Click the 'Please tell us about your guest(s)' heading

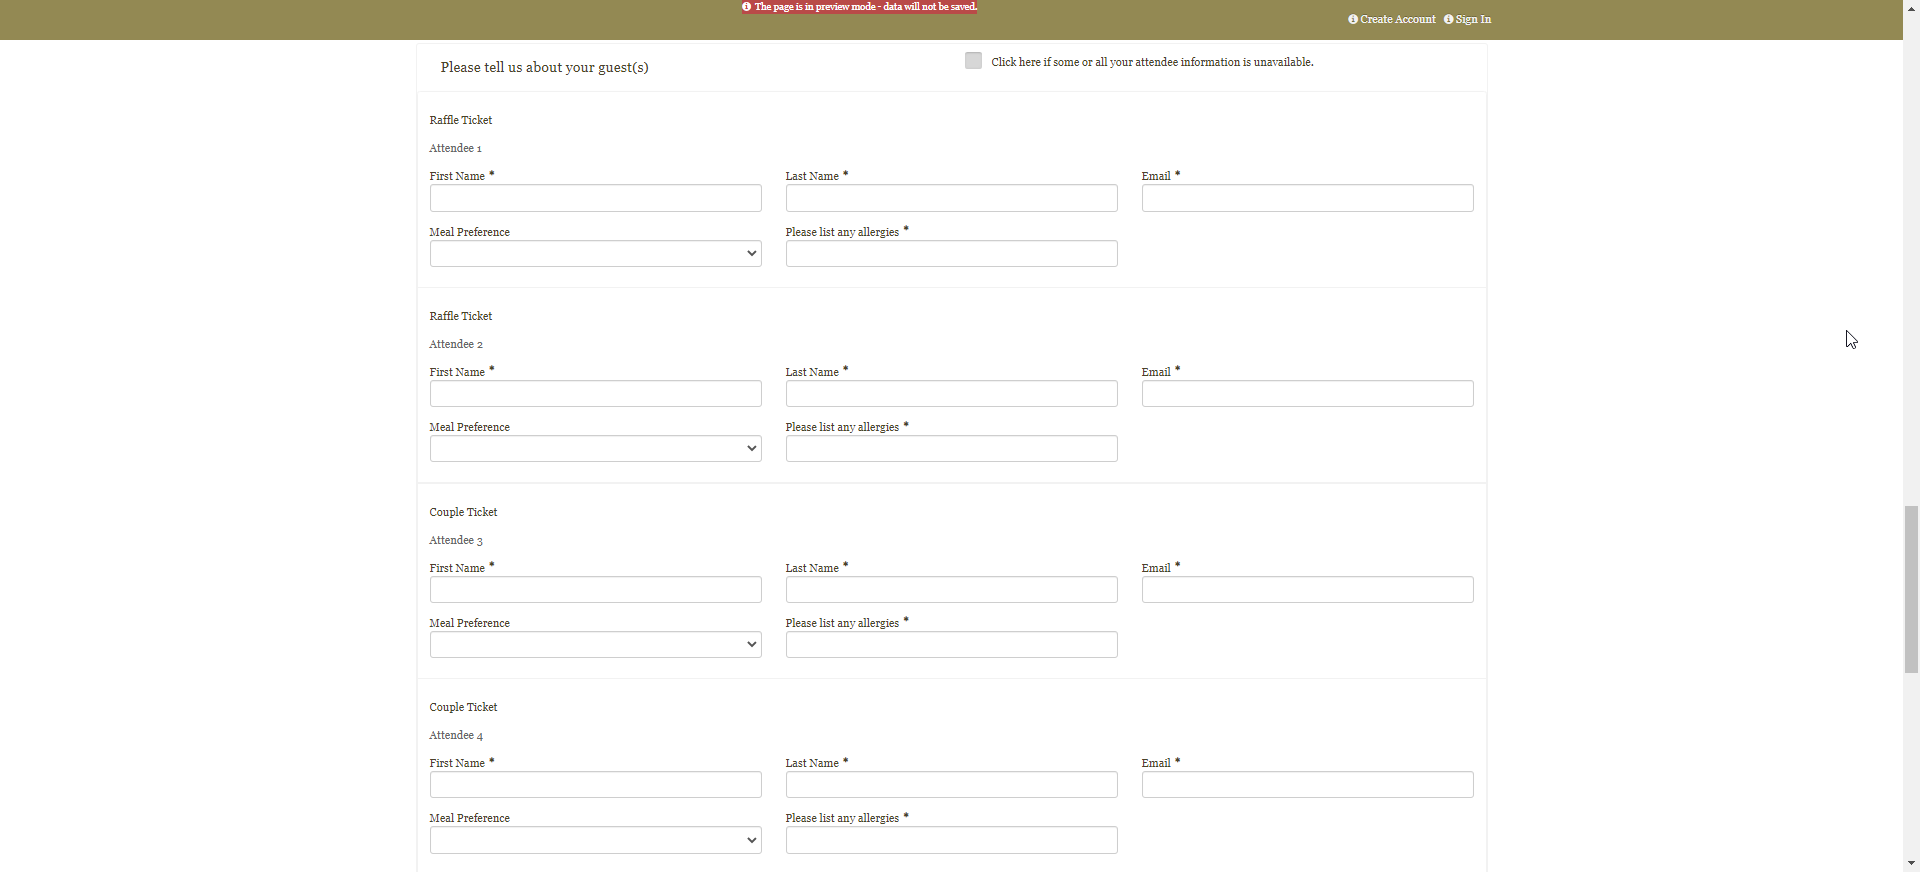pos(544,67)
